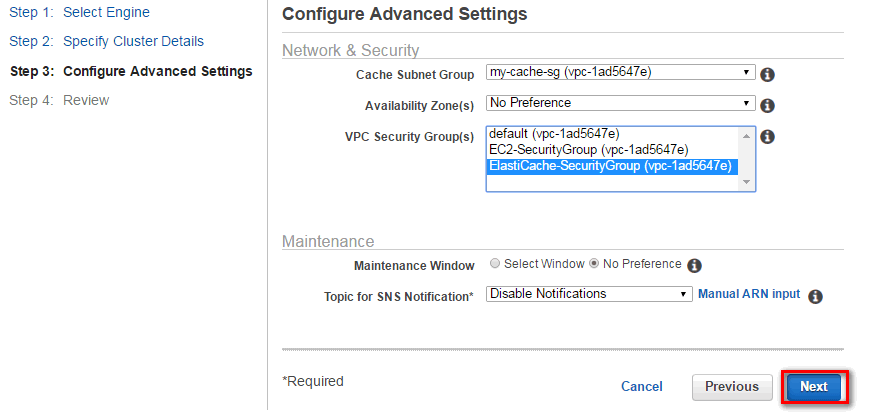Click info icon beside Cache Subnet Group
The height and width of the screenshot is (418, 880).
click(x=767, y=75)
